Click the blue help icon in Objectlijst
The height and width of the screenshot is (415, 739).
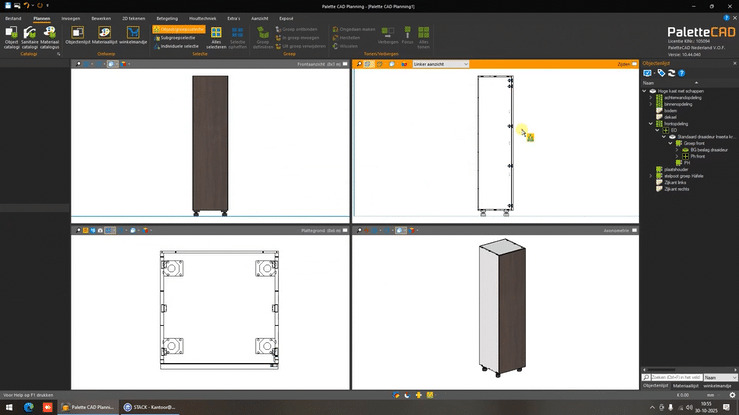click(682, 73)
